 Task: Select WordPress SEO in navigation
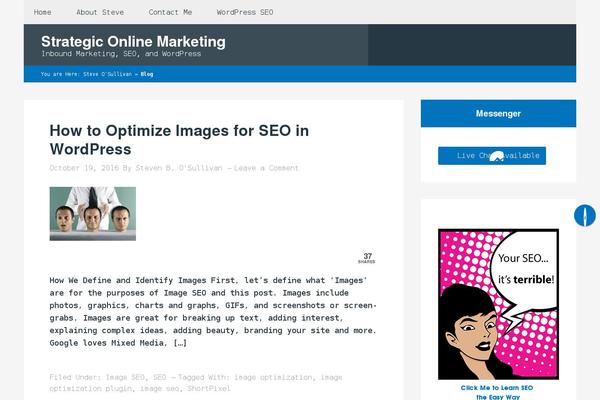coord(245,12)
